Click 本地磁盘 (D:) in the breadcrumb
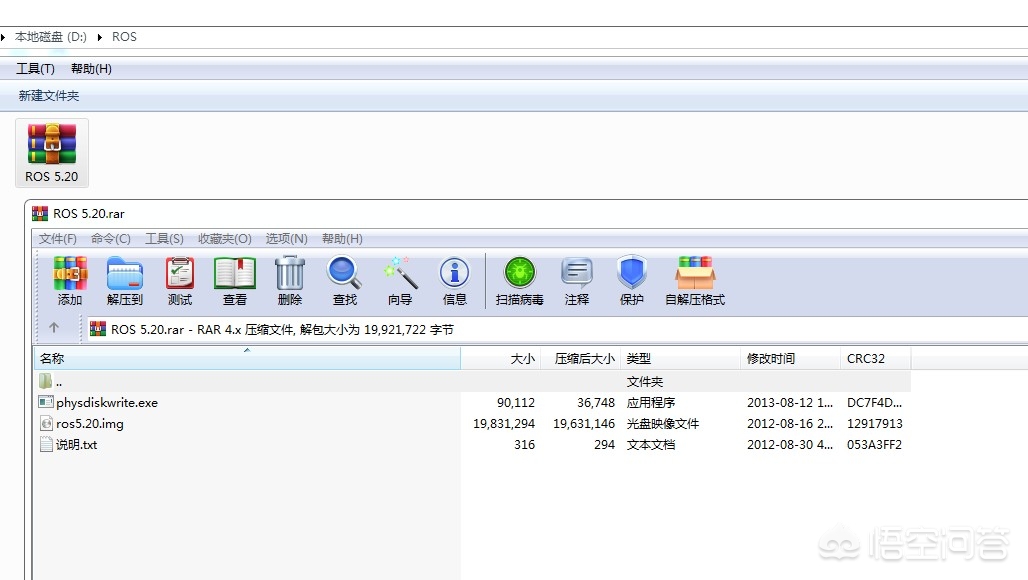 (50, 37)
